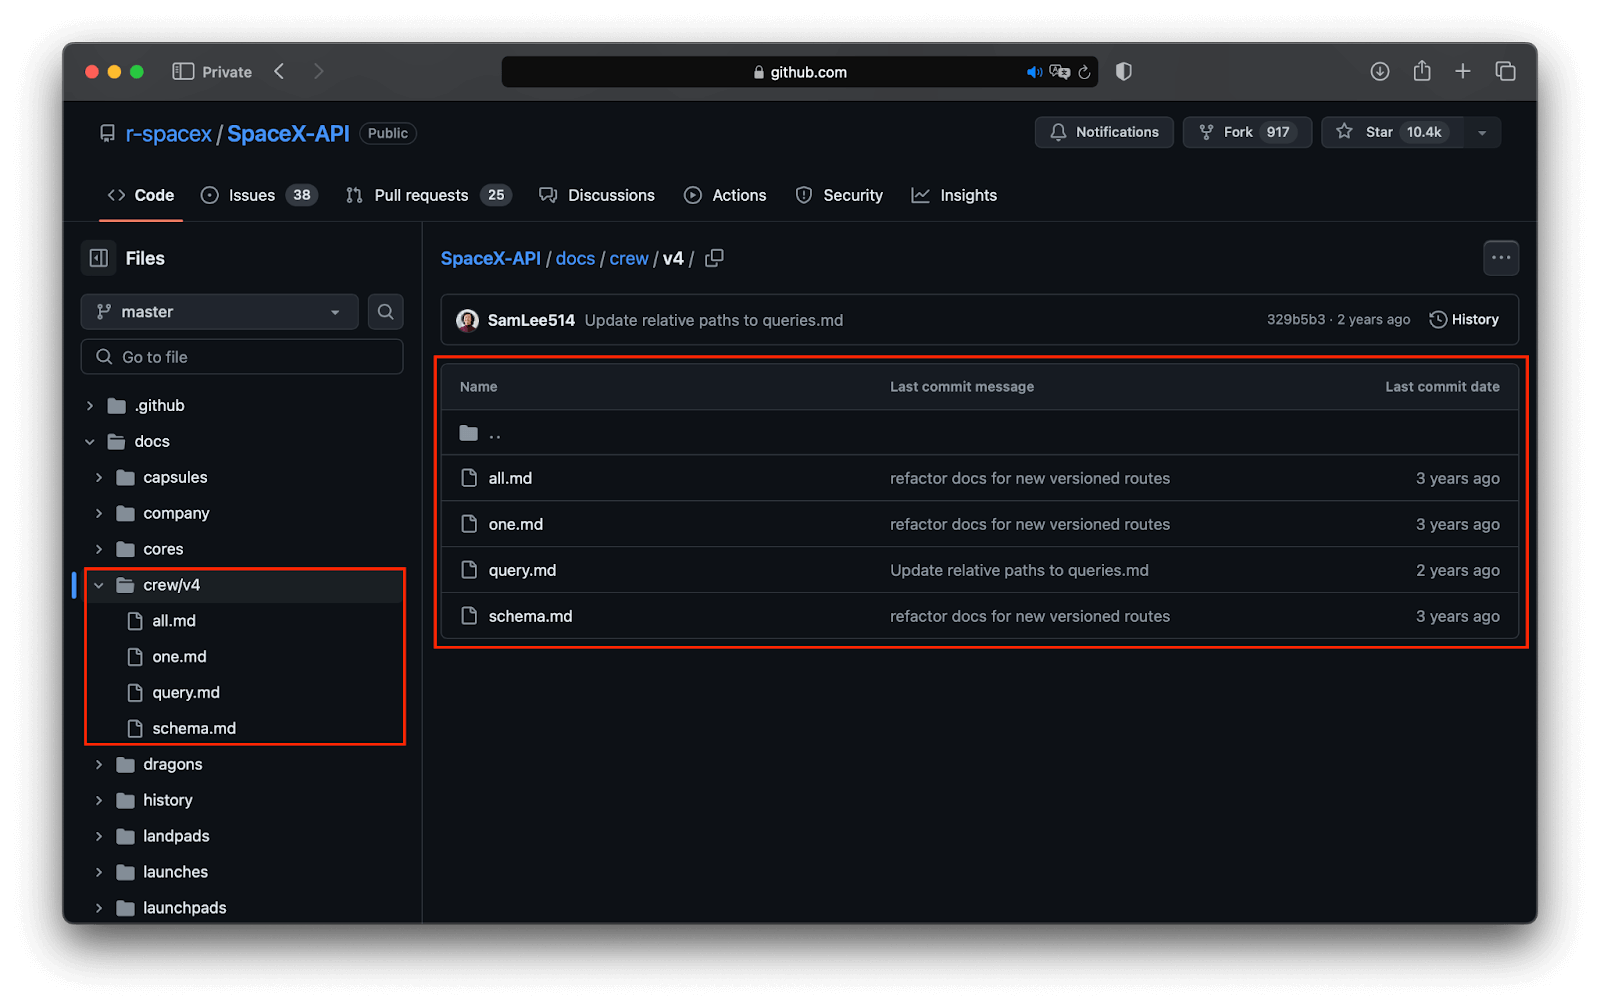
Task: Open Issues tab
Action: 259,196
